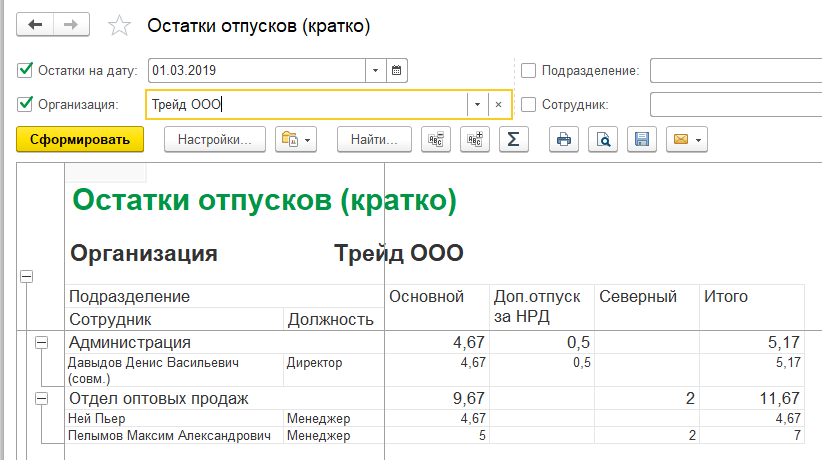Print the report using printer icon
Viewport: 822px width, 460px height.
564,139
